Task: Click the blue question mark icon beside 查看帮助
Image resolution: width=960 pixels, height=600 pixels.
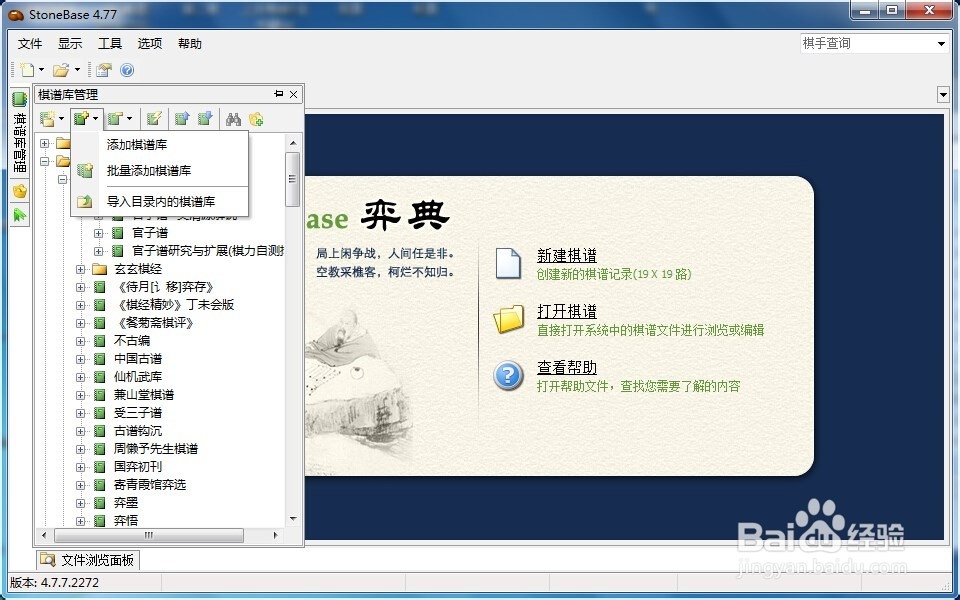Action: [509, 375]
